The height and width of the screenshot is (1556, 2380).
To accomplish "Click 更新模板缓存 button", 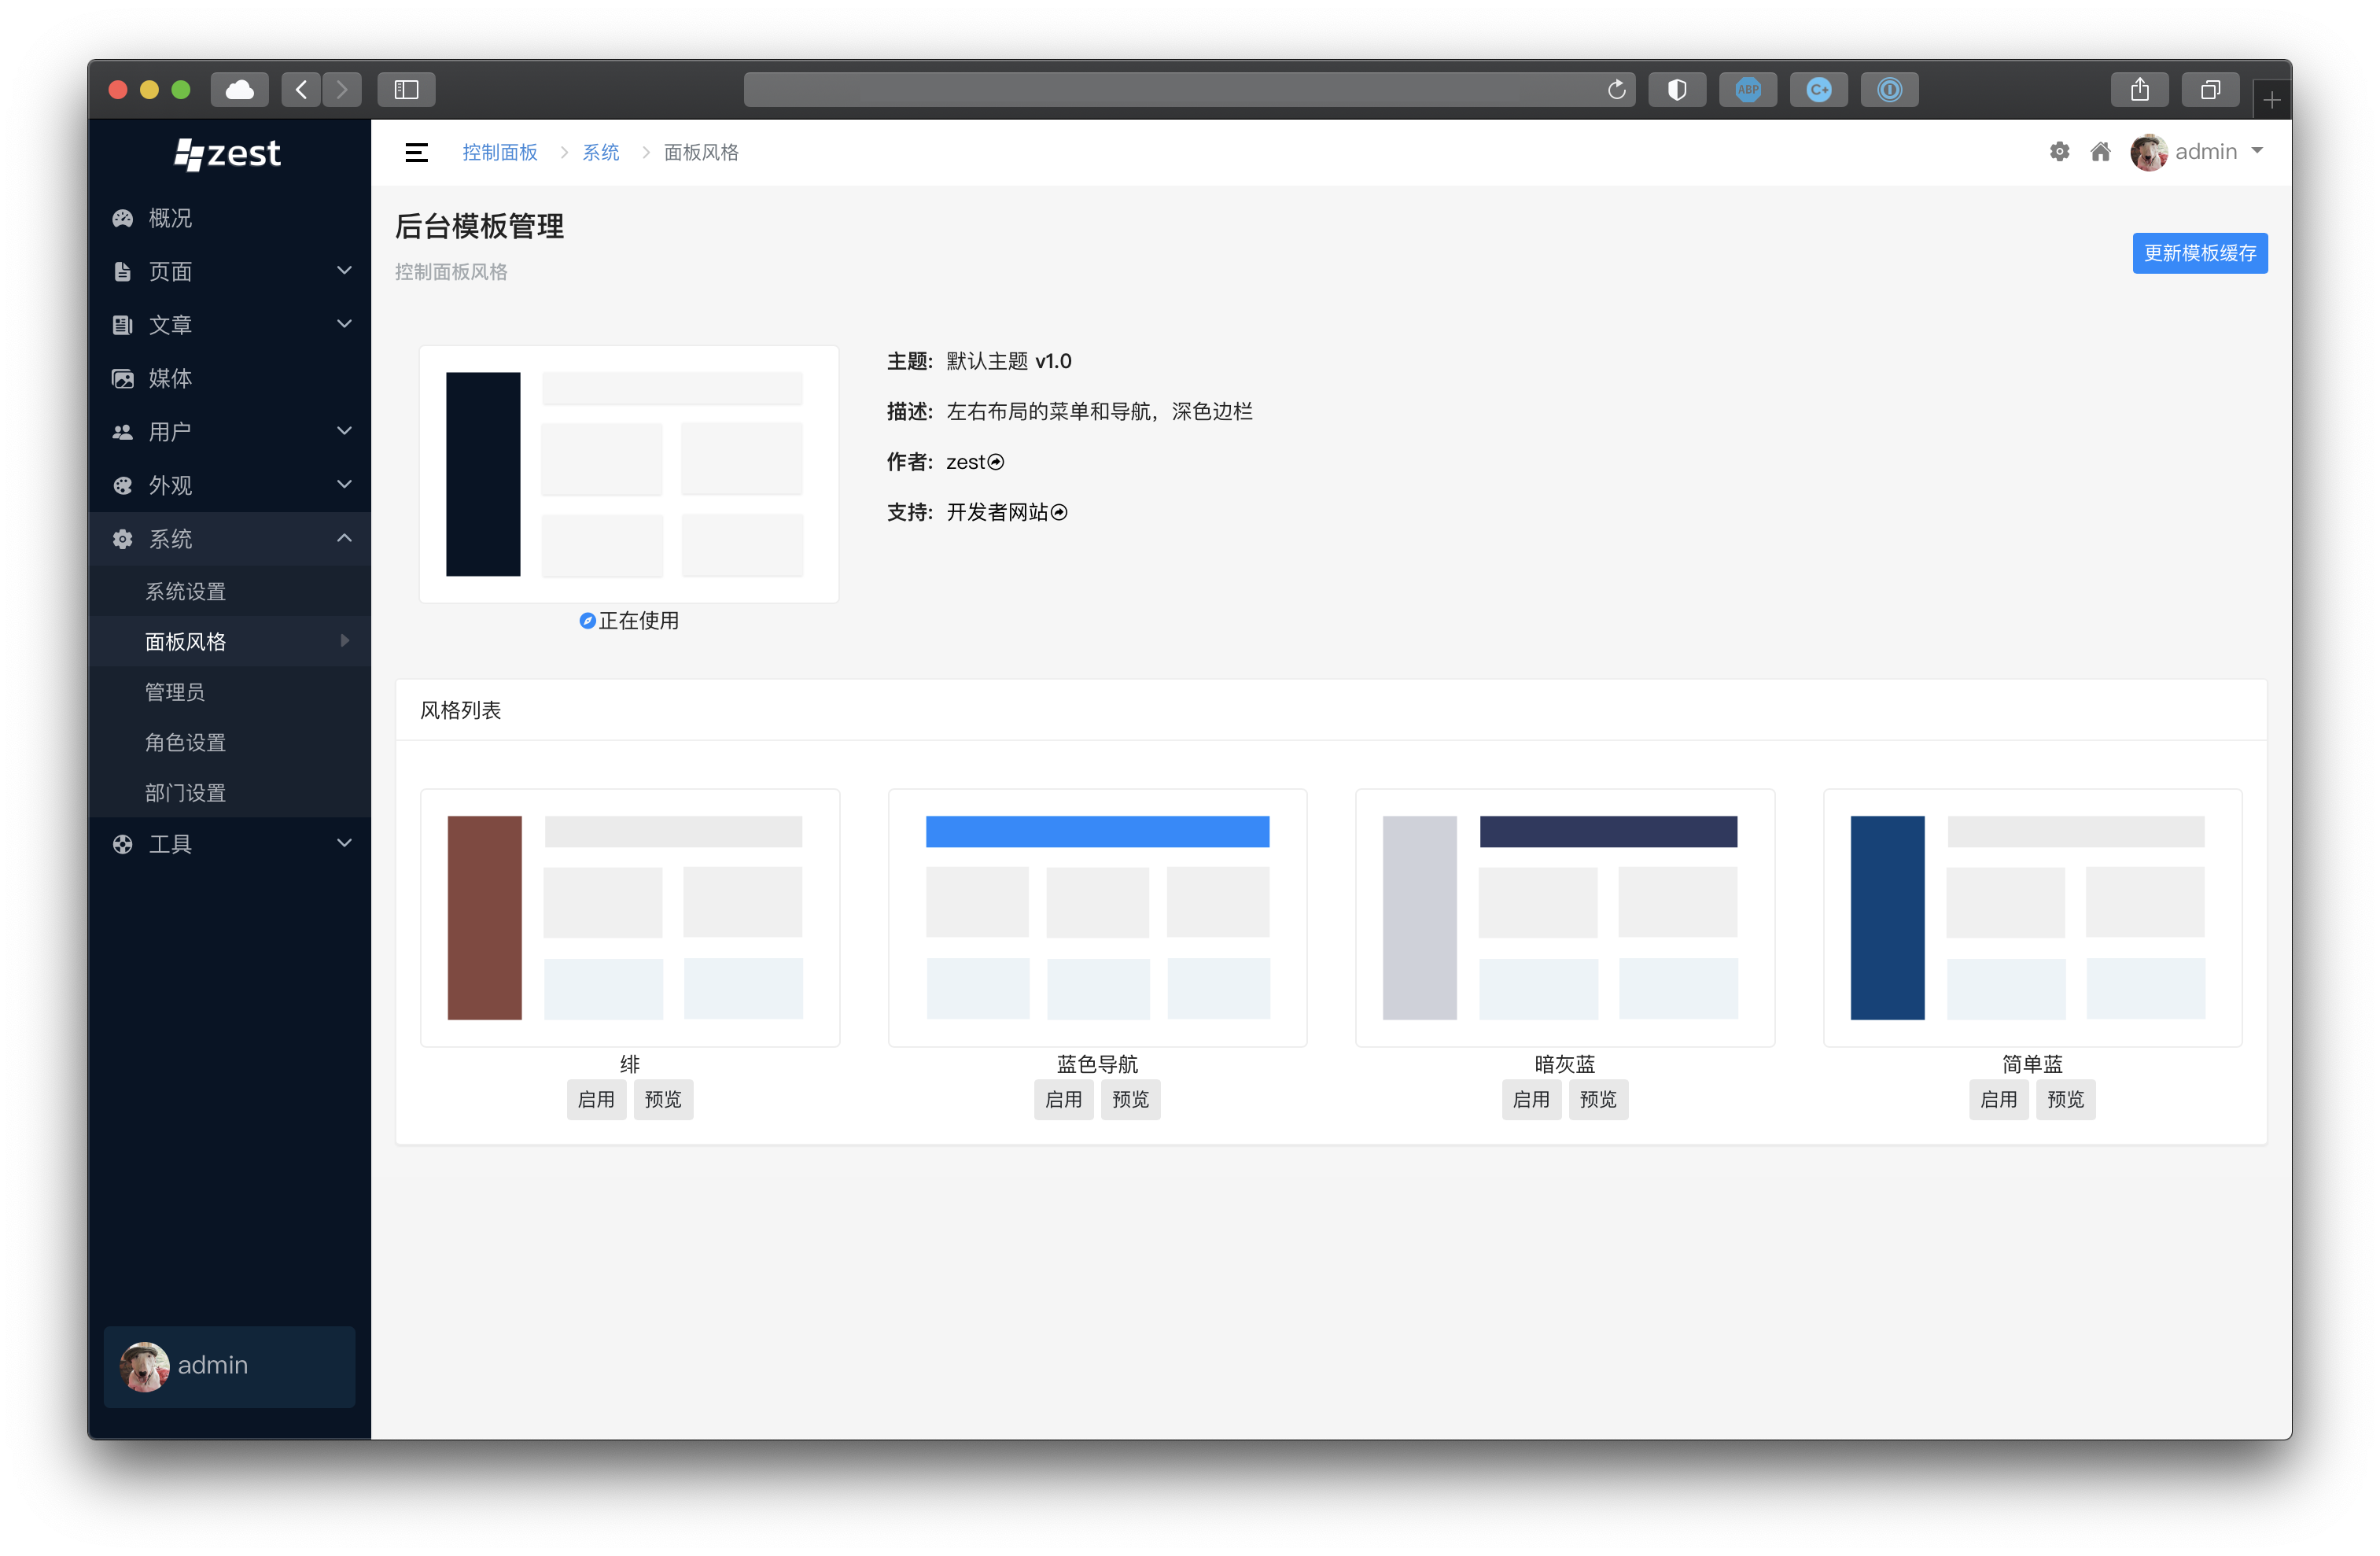I will pos(2199,253).
